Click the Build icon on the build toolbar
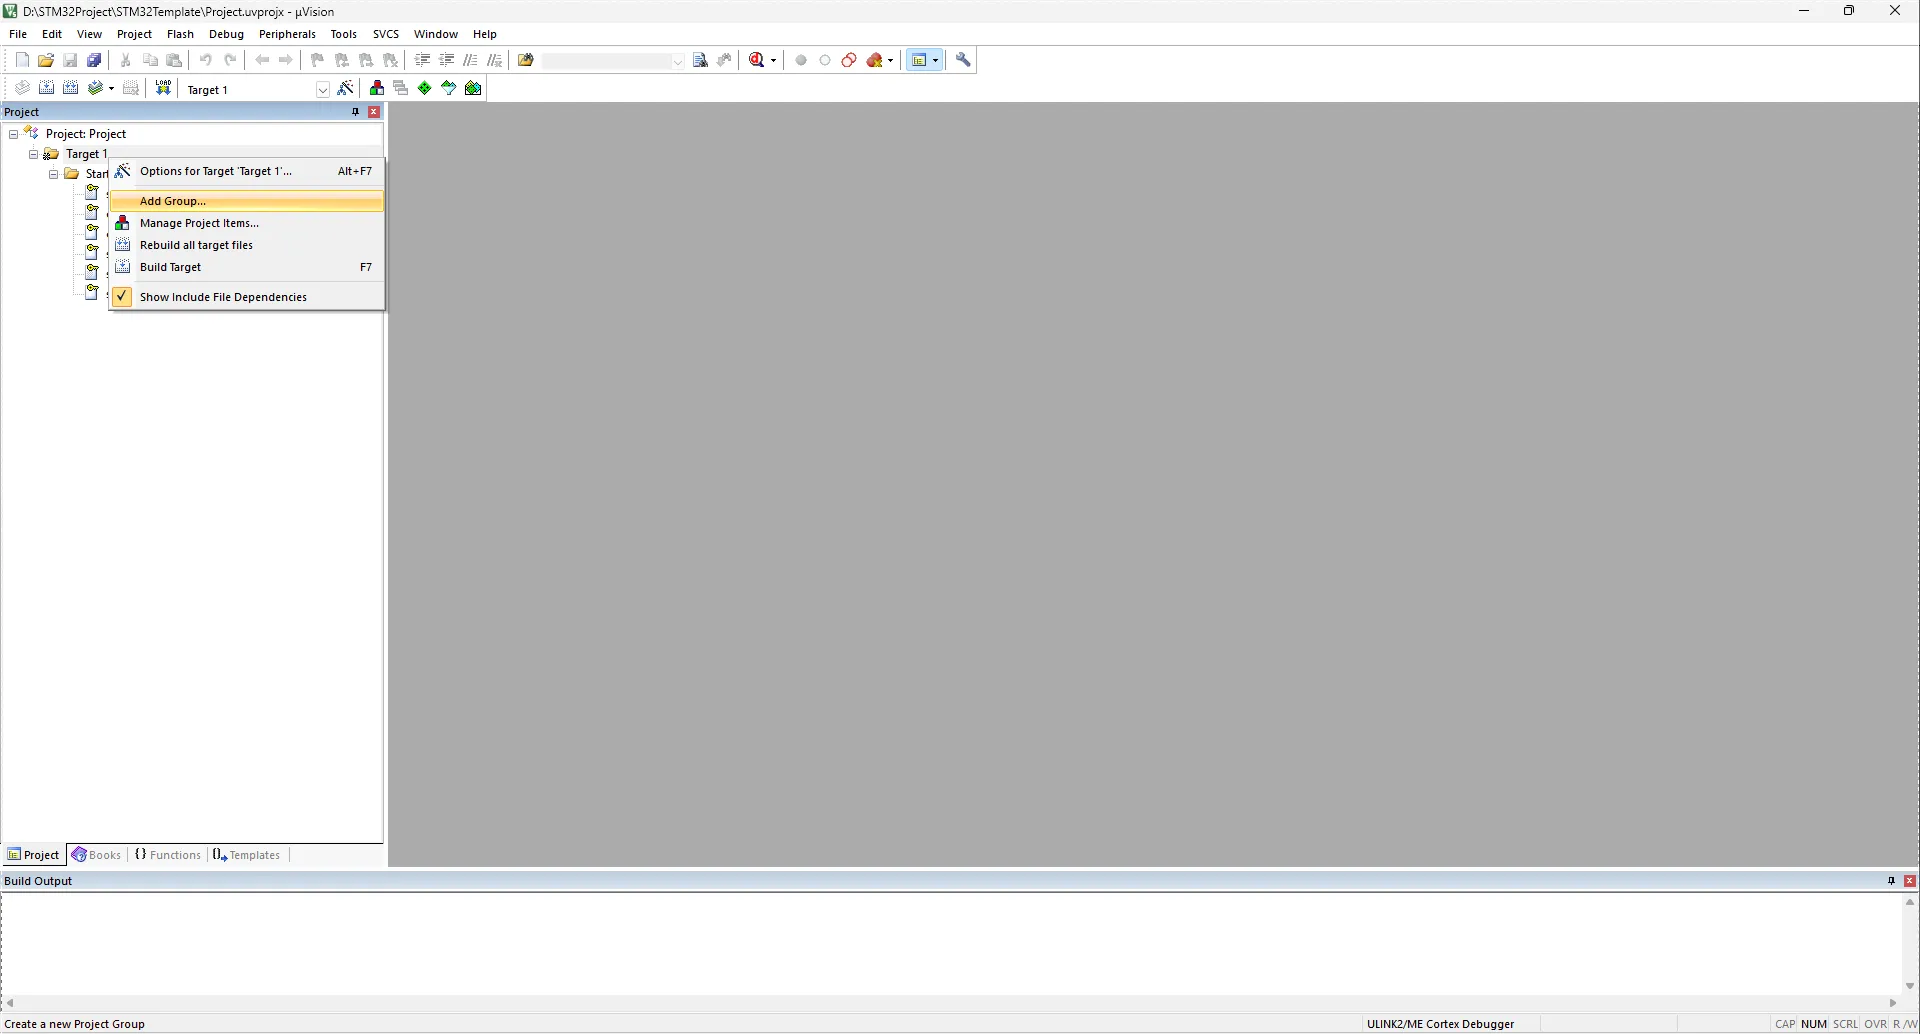Viewport: 1920px width, 1034px height. click(46, 88)
